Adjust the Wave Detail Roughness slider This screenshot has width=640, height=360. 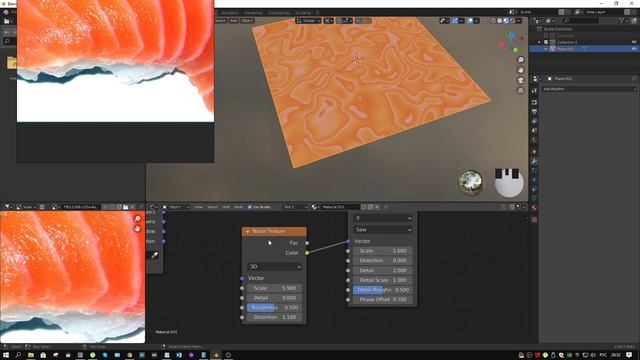coord(382,290)
